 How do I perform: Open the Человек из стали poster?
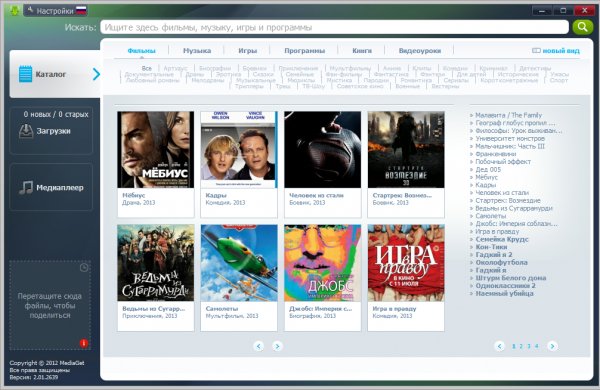(323, 150)
